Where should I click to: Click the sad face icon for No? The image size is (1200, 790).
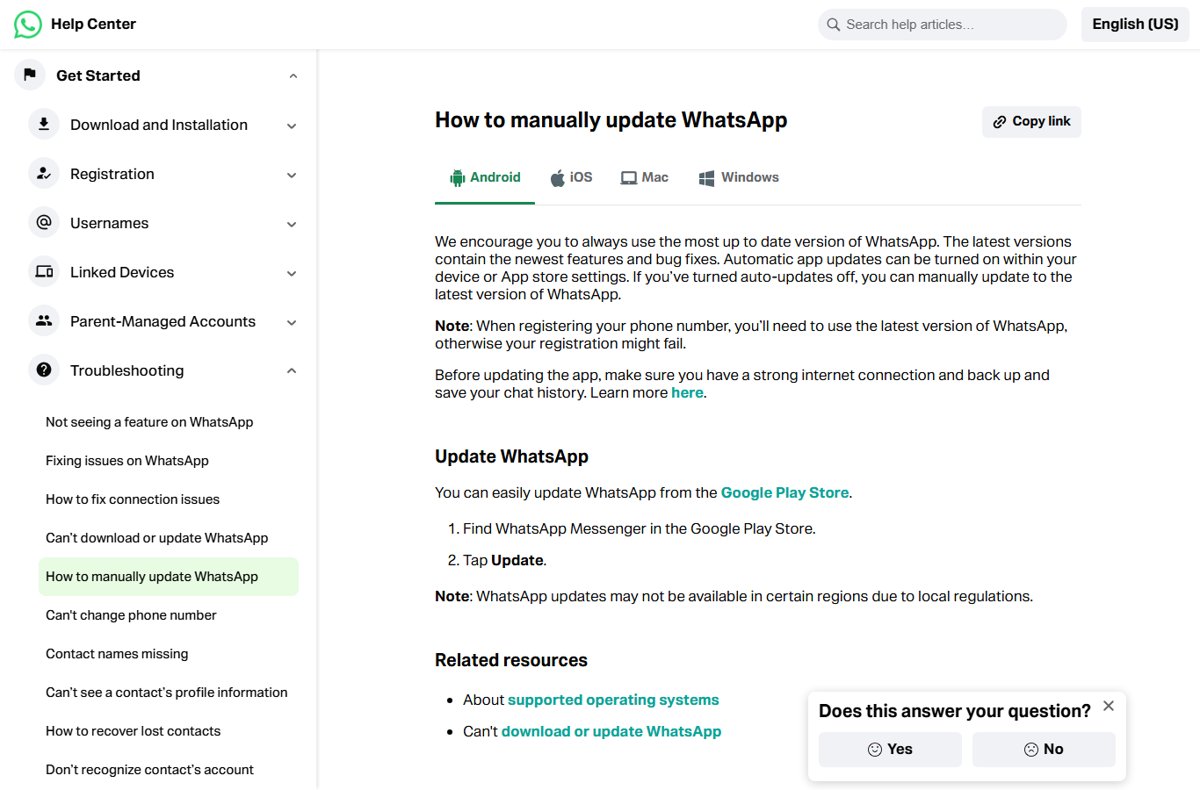(x=1031, y=749)
